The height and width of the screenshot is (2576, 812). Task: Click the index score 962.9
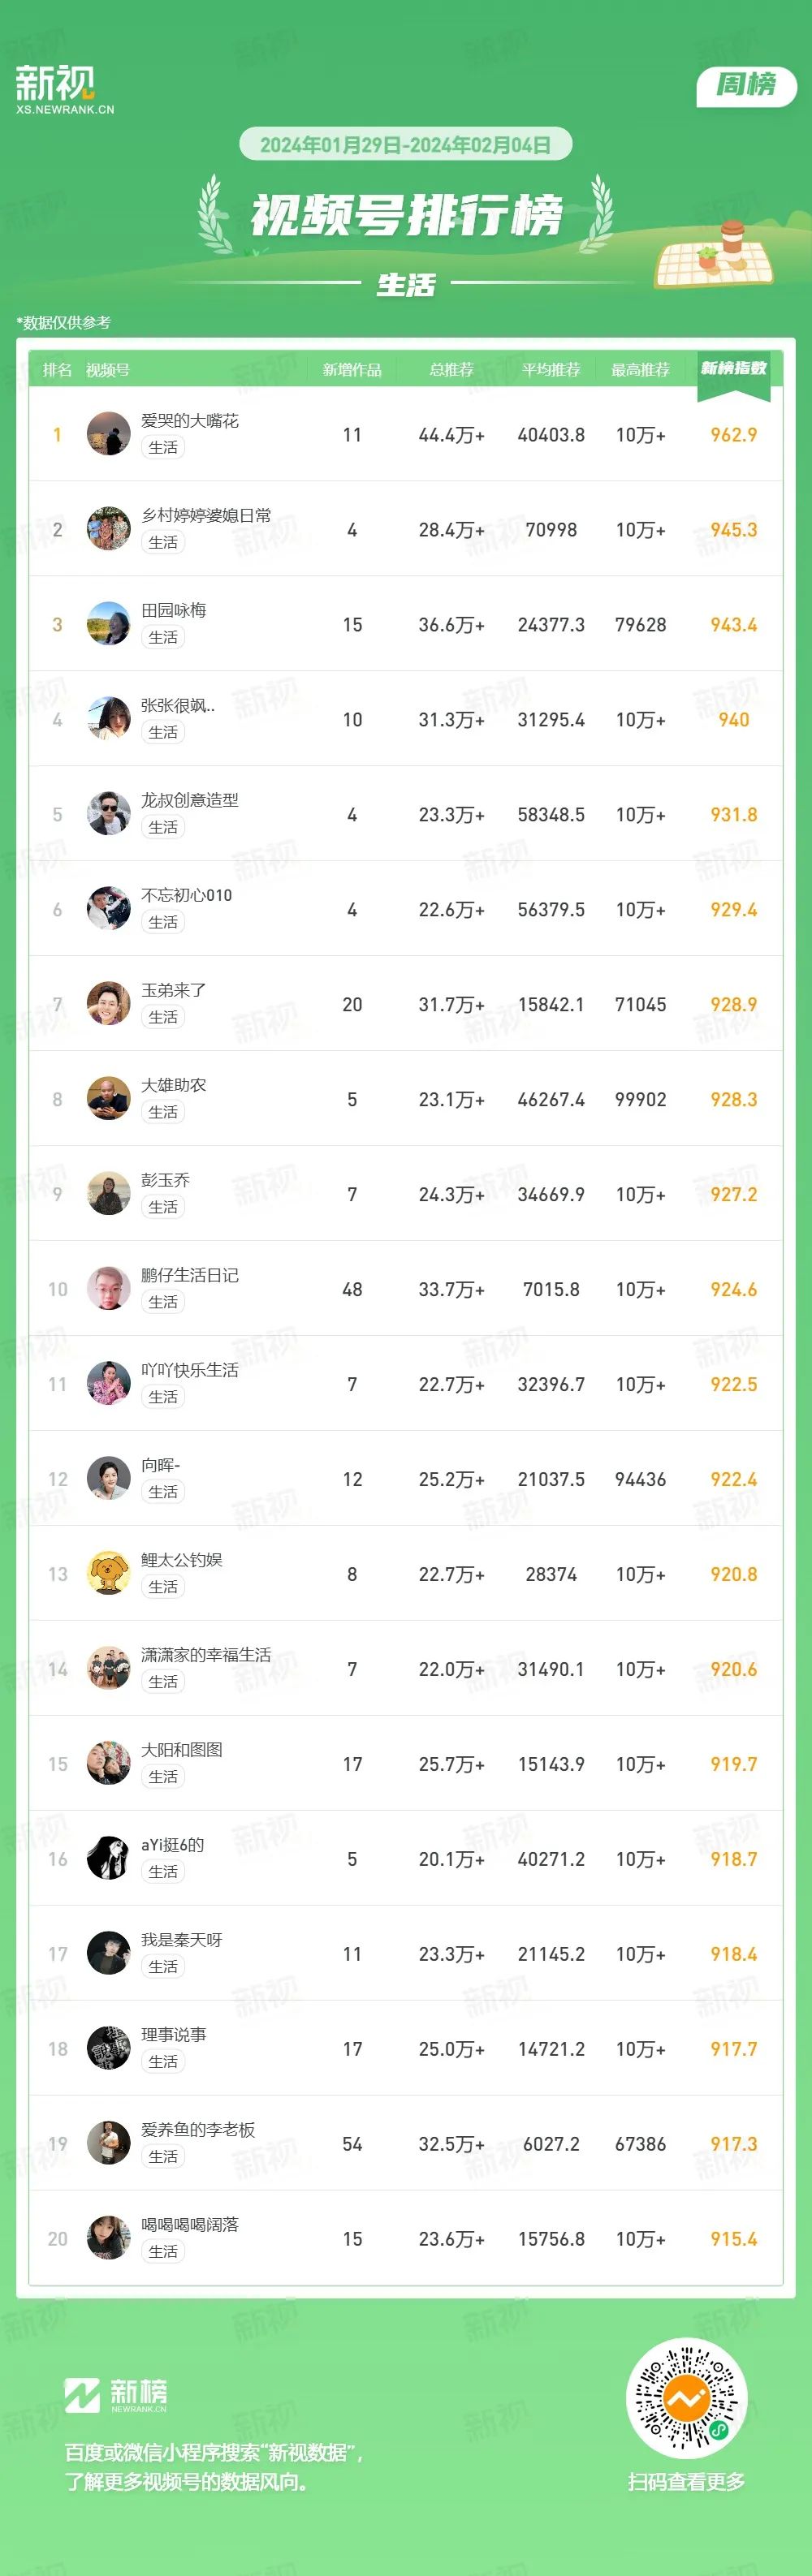pyautogui.click(x=734, y=434)
